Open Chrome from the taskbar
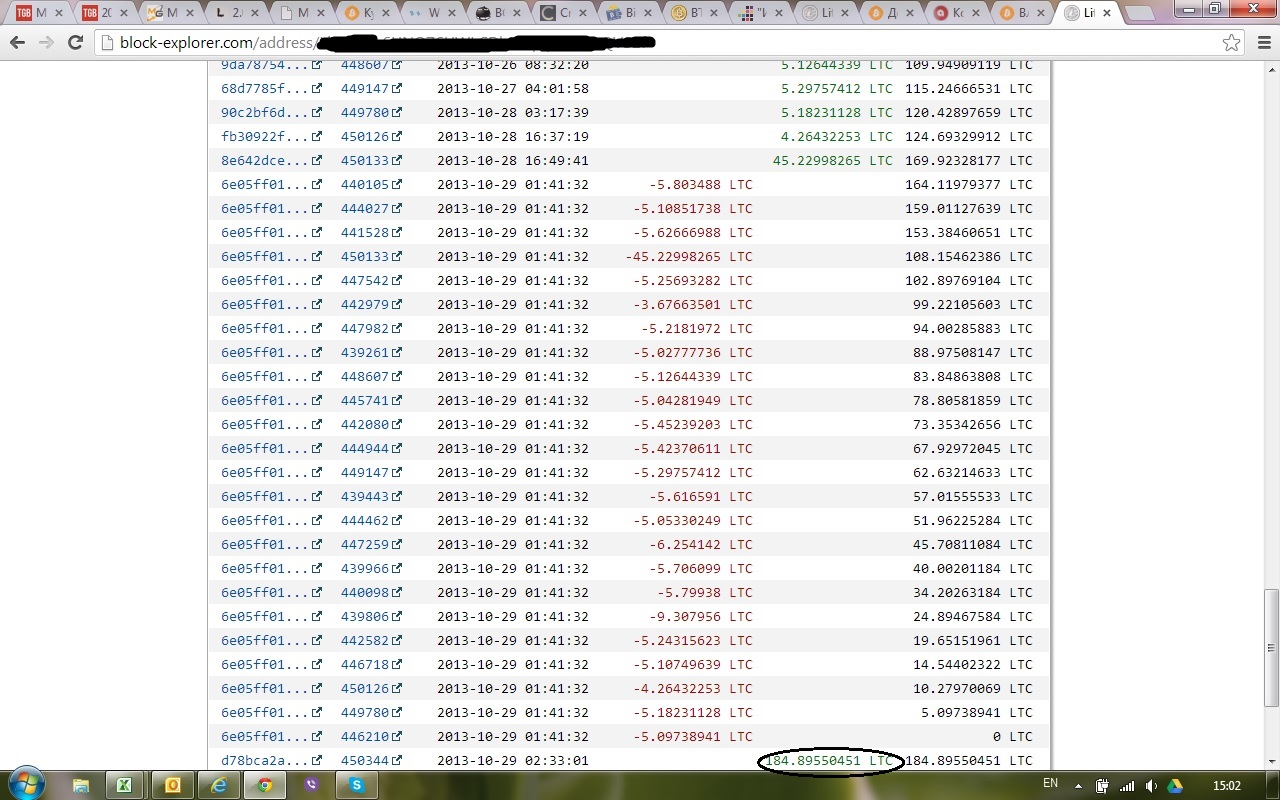The width and height of the screenshot is (1280, 800). point(265,785)
